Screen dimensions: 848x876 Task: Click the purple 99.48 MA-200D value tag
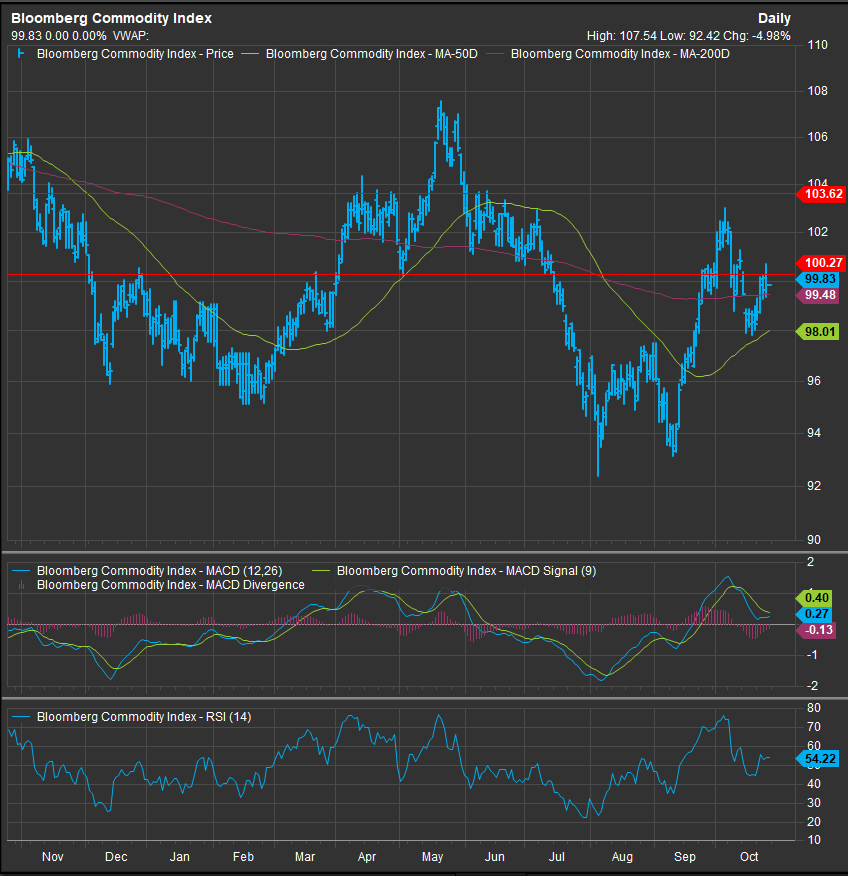pos(818,295)
